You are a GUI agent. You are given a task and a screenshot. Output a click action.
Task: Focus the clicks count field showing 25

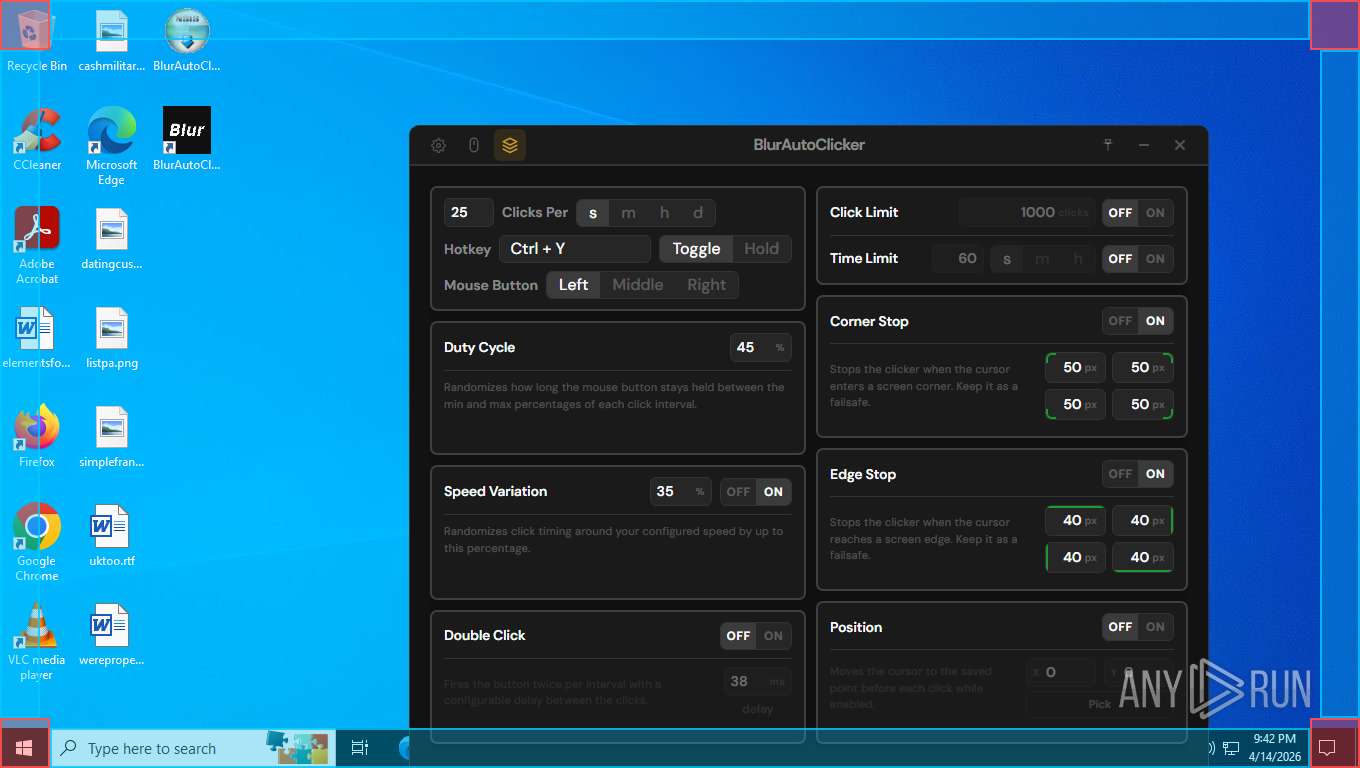[x=469, y=213]
